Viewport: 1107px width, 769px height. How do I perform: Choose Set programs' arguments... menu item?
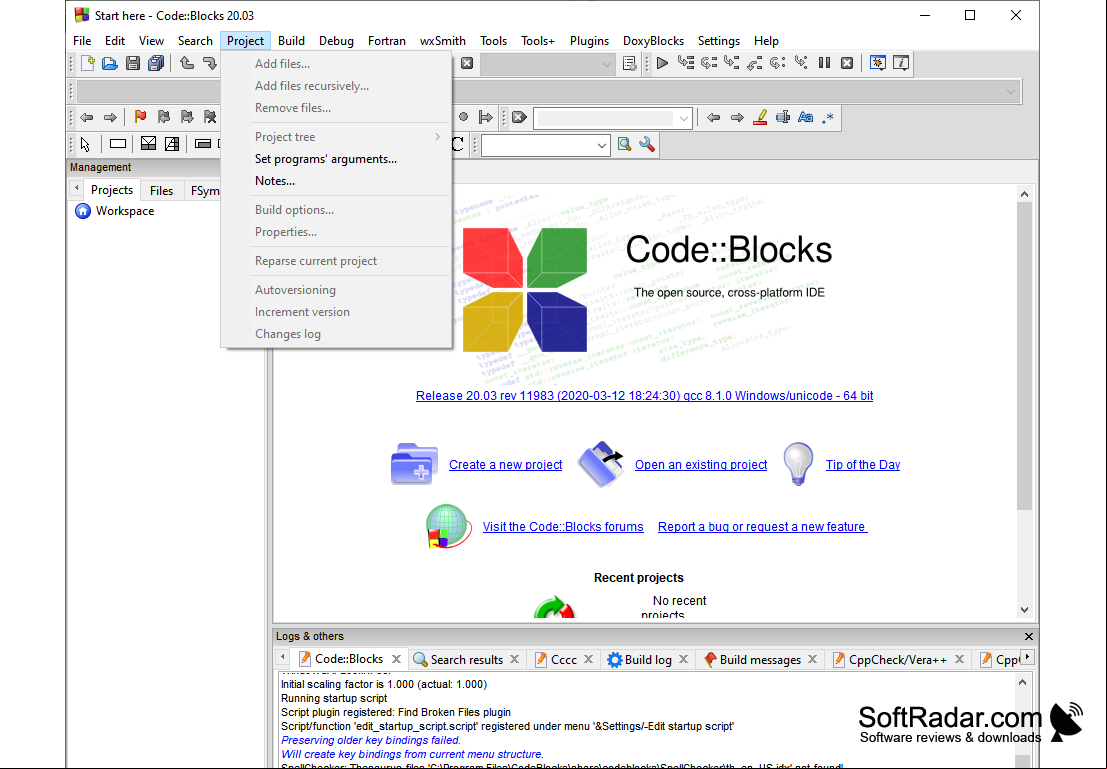tap(325, 159)
